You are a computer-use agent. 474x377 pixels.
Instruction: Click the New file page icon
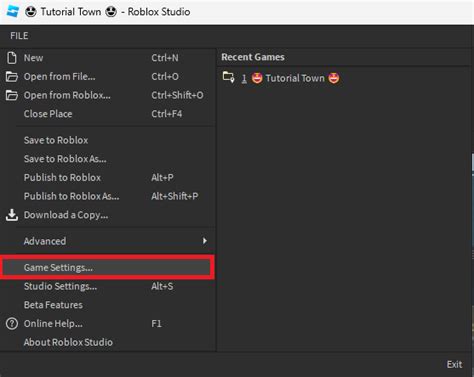tap(12, 58)
